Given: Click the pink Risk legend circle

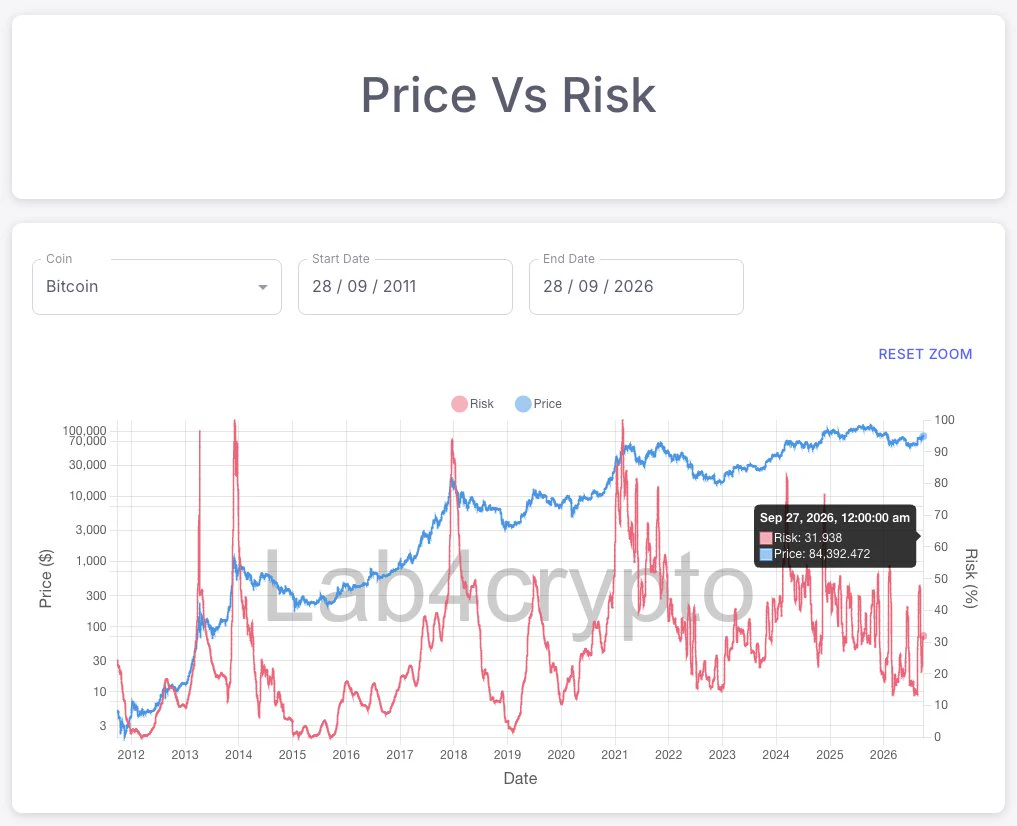Looking at the screenshot, I should (459, 404).
